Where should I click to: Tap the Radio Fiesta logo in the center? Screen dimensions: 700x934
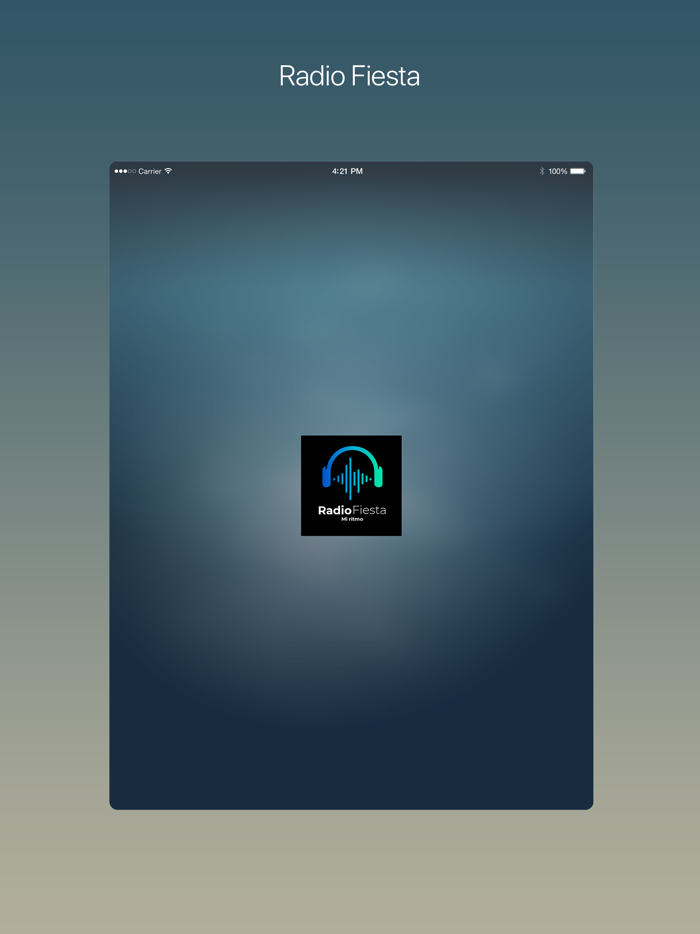point(351,485)
